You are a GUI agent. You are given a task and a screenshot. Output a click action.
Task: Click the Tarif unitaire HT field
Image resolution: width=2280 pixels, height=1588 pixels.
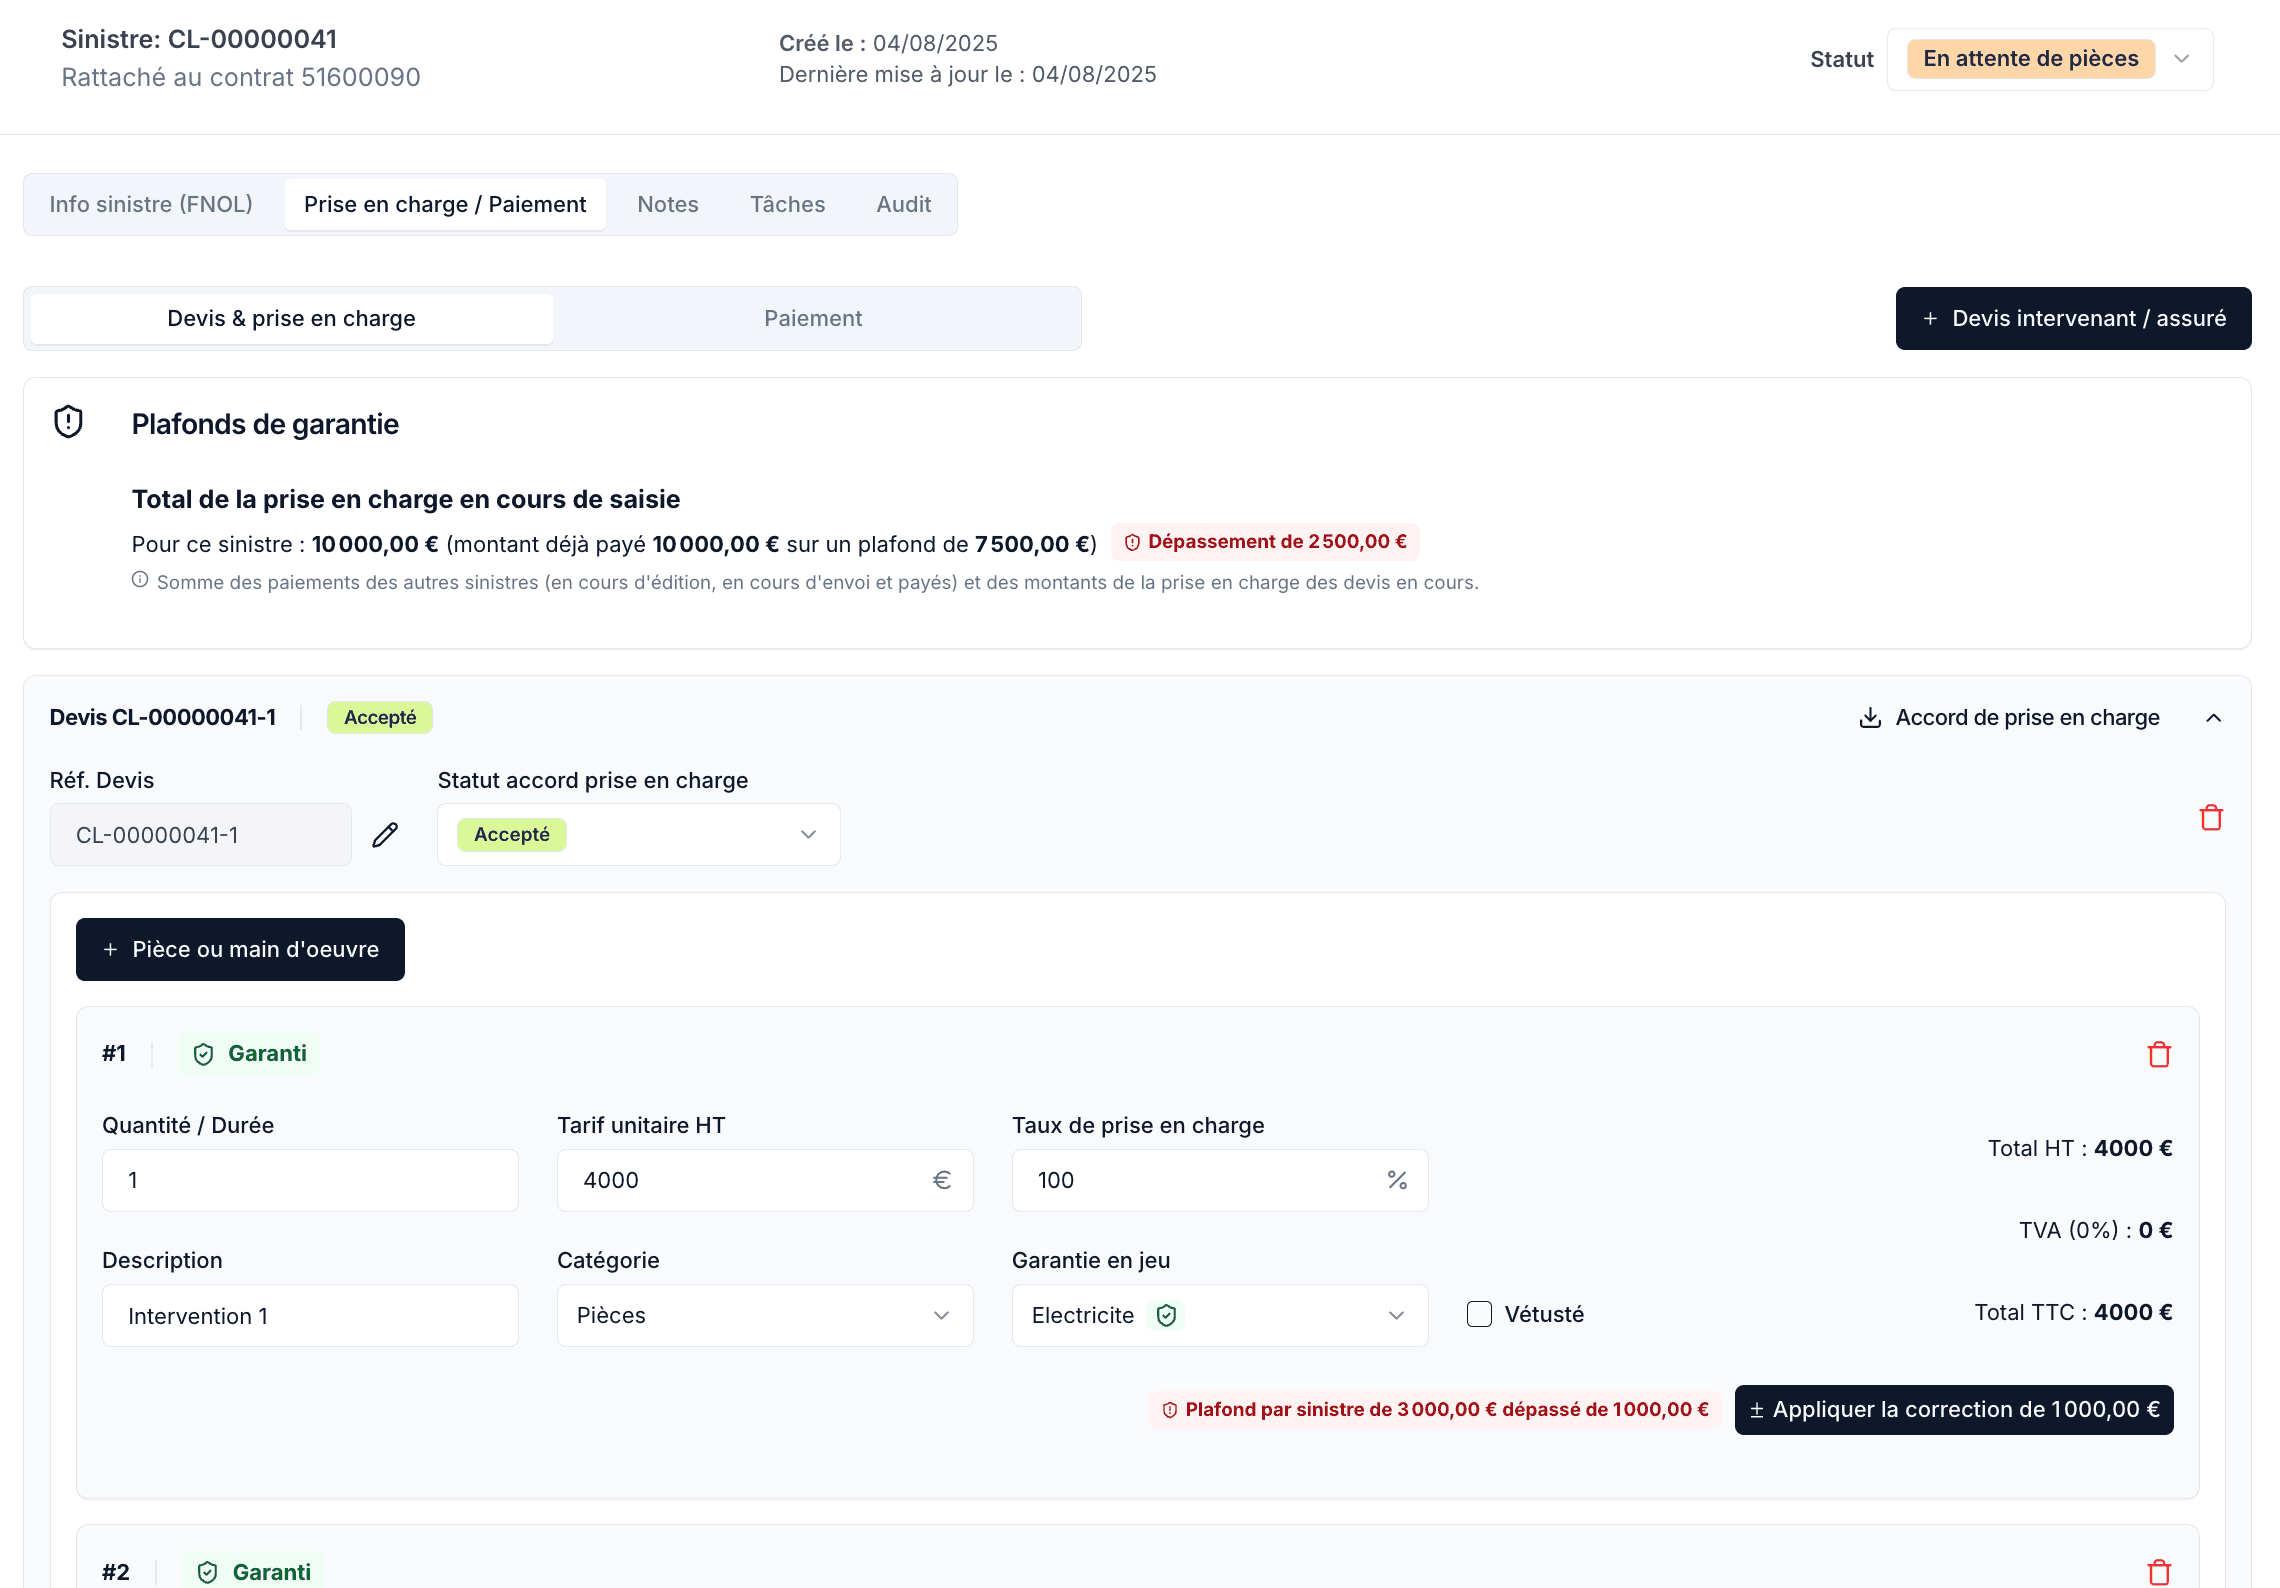[x=763, y=1180]
